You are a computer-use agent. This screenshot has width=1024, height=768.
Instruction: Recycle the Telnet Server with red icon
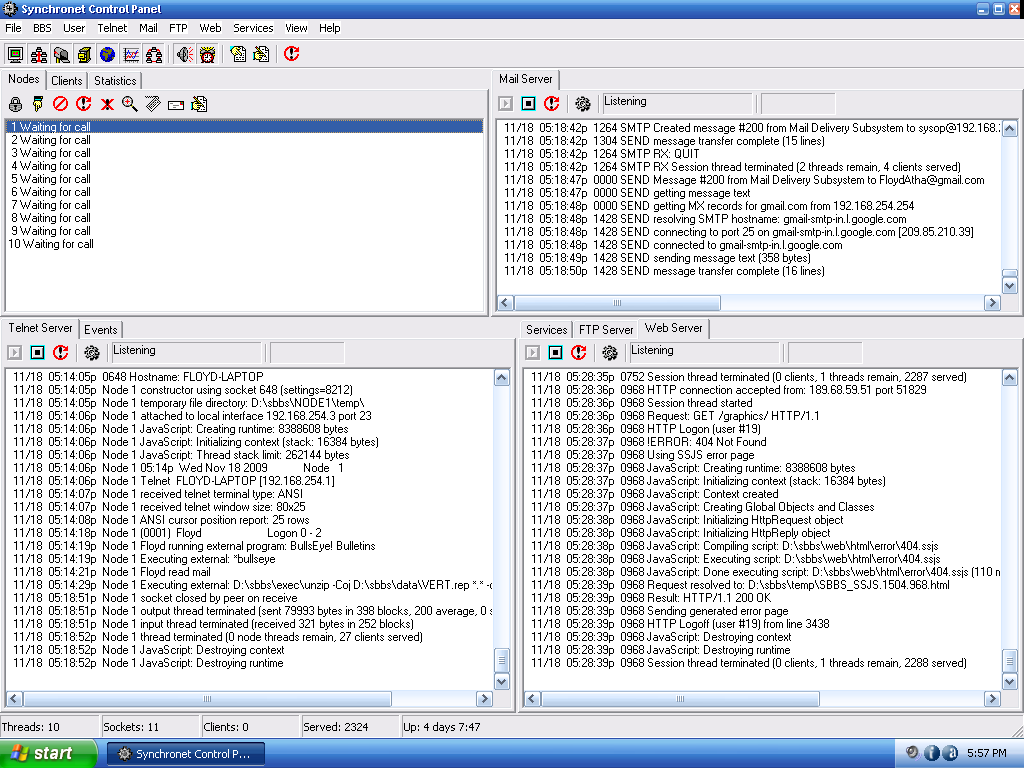click(61, 353)
